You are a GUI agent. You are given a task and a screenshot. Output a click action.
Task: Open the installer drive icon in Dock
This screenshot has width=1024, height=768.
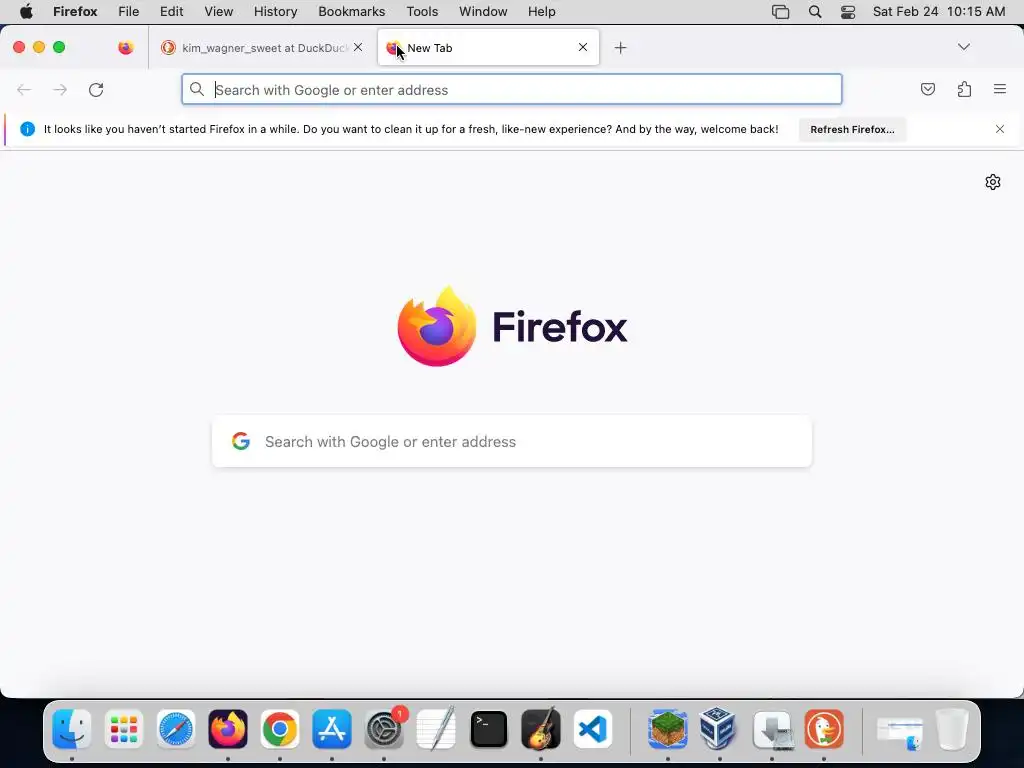point(772,729)
